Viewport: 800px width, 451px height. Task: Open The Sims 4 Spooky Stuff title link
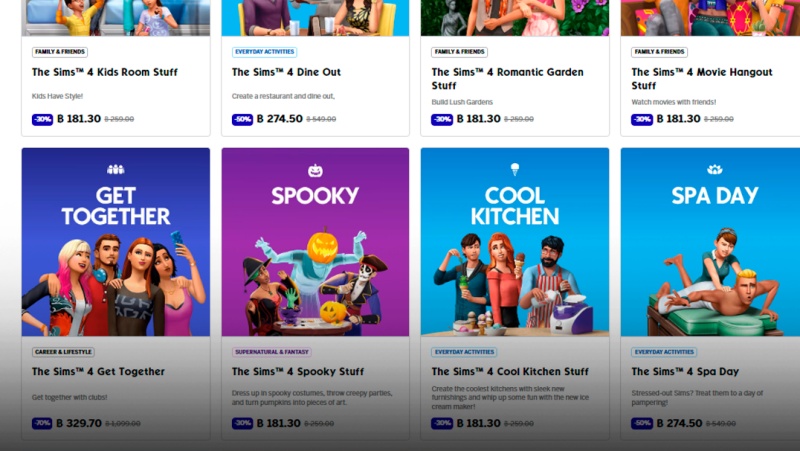tap(298, 371)
